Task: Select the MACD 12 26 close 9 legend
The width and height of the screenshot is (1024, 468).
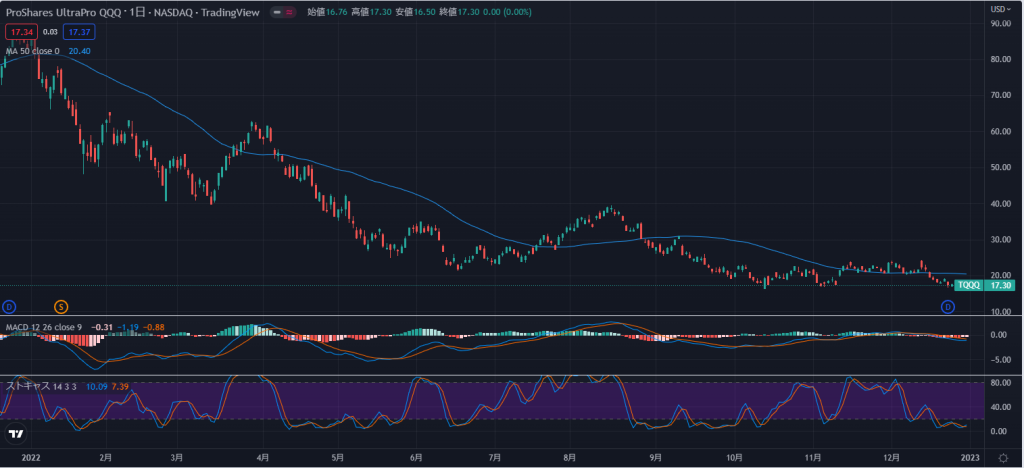Action: [44, 326]
